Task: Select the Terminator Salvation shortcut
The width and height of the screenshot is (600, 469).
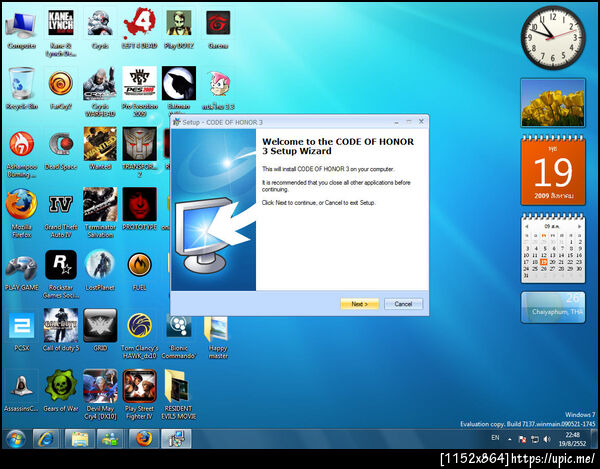Action: point(100,213)
